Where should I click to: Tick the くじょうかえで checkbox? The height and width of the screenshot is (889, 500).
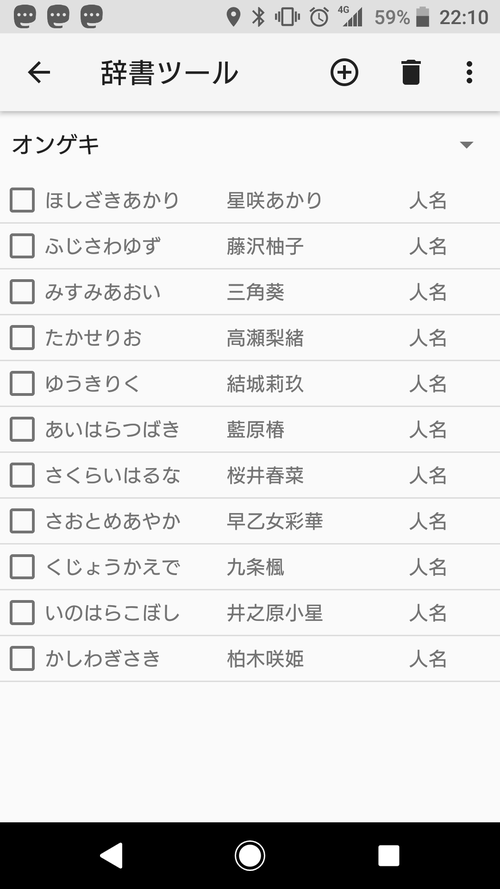22,567
